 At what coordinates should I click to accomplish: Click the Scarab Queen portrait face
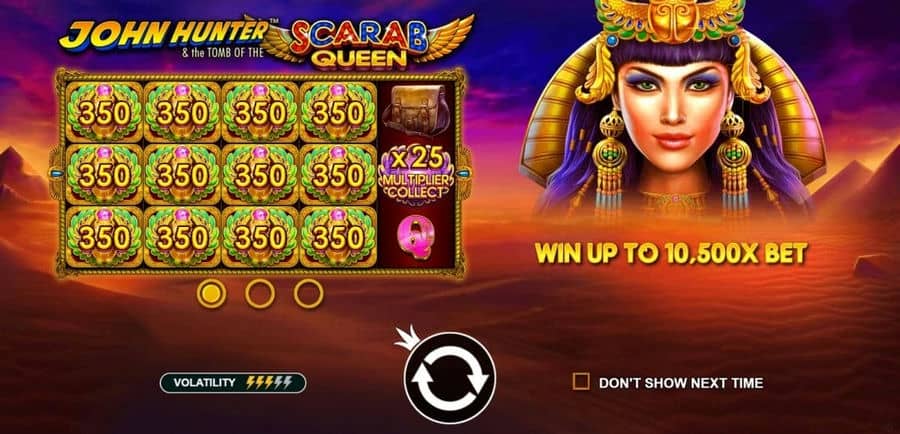[673, 105]
